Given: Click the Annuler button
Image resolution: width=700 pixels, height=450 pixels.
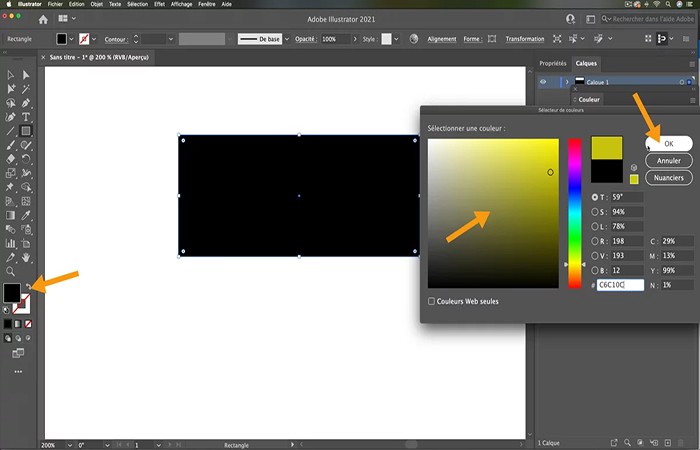Looking at the screenshot, I should 667,160.
